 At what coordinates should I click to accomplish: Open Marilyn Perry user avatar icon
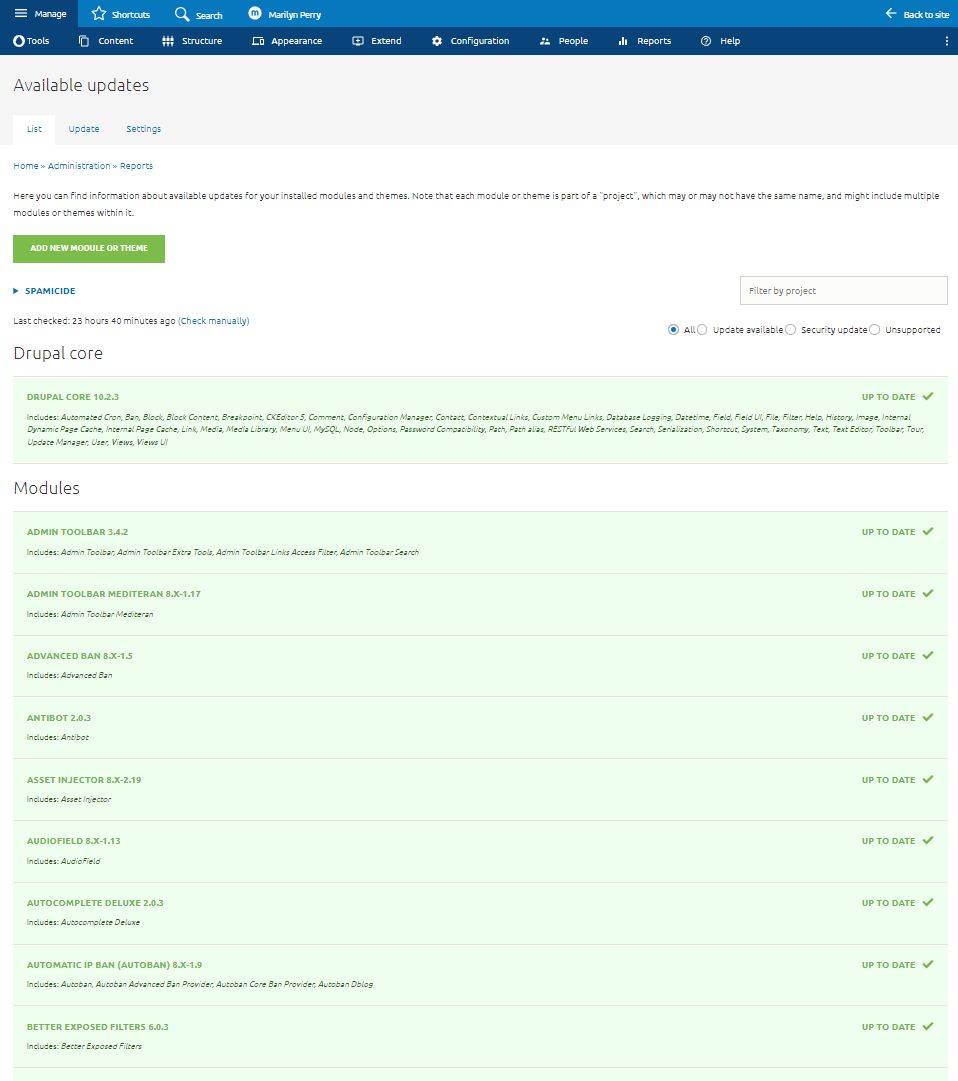(x=255, y=13)
